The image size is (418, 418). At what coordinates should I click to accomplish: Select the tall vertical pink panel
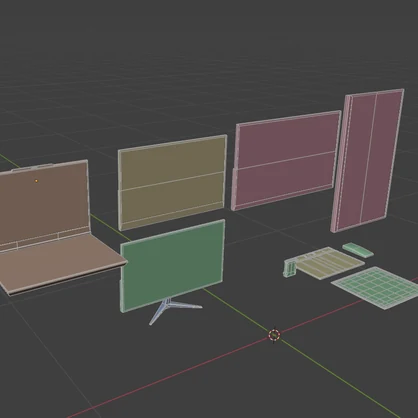(x=367, y=160)
